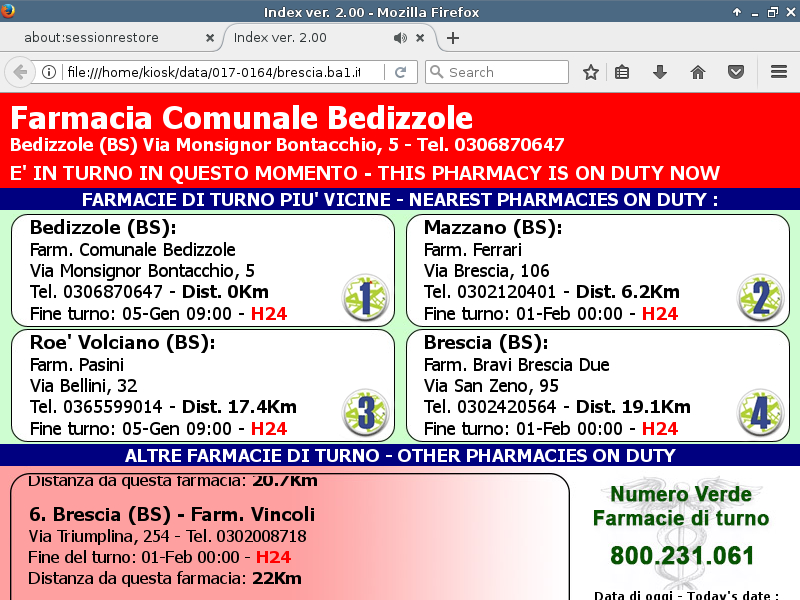The image size is (800, 600).
Task: Show site information for this page
Action: click(x=48, y=72)
